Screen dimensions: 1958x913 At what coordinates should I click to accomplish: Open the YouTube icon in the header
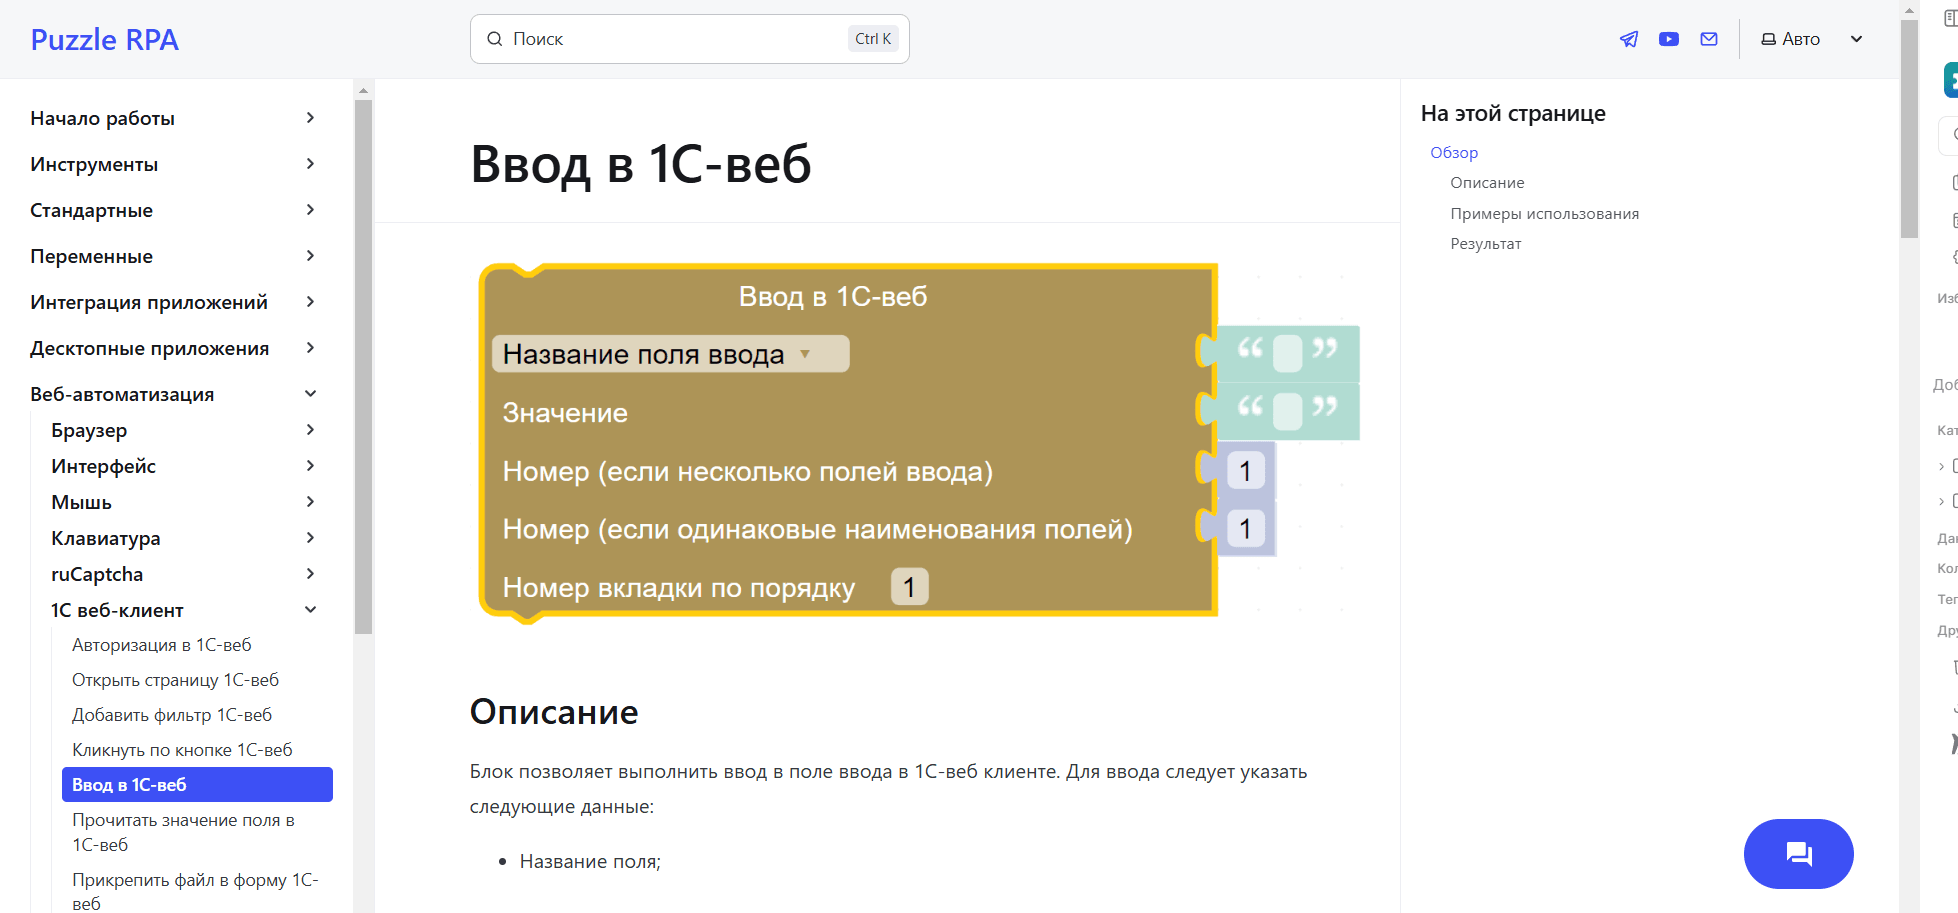point(1668,38)
